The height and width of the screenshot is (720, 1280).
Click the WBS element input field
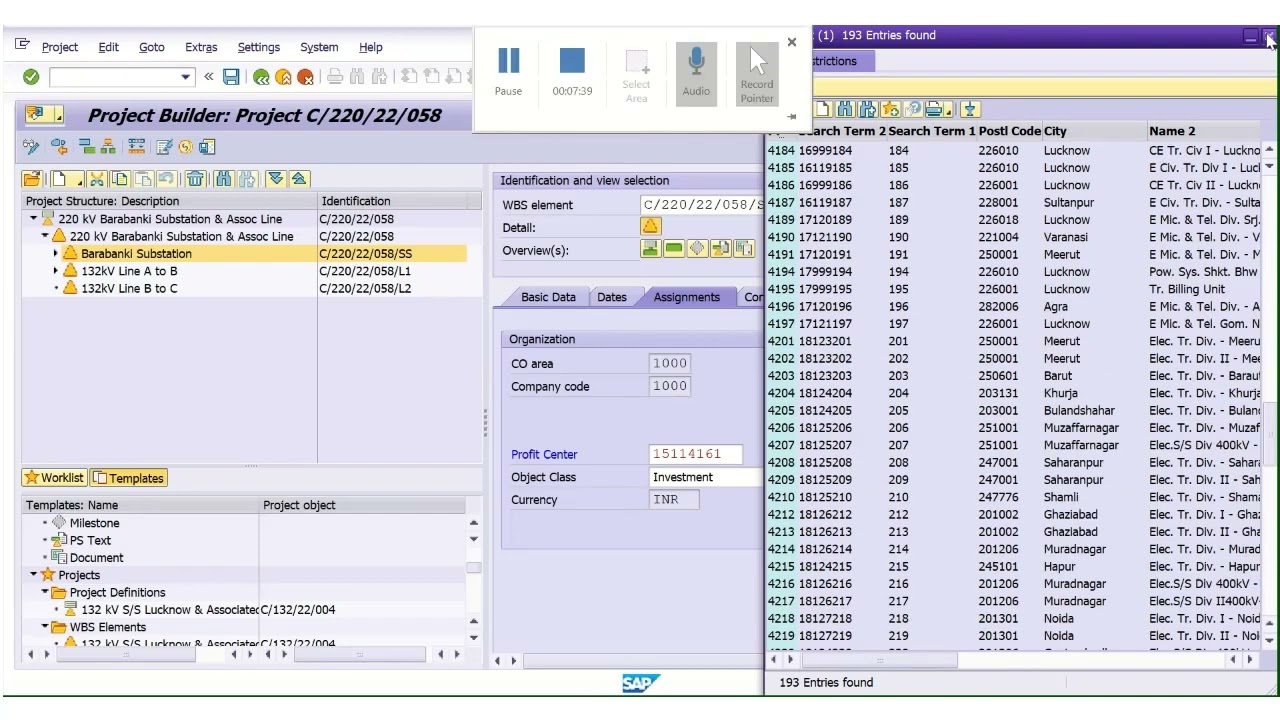(x=701, y=205)
